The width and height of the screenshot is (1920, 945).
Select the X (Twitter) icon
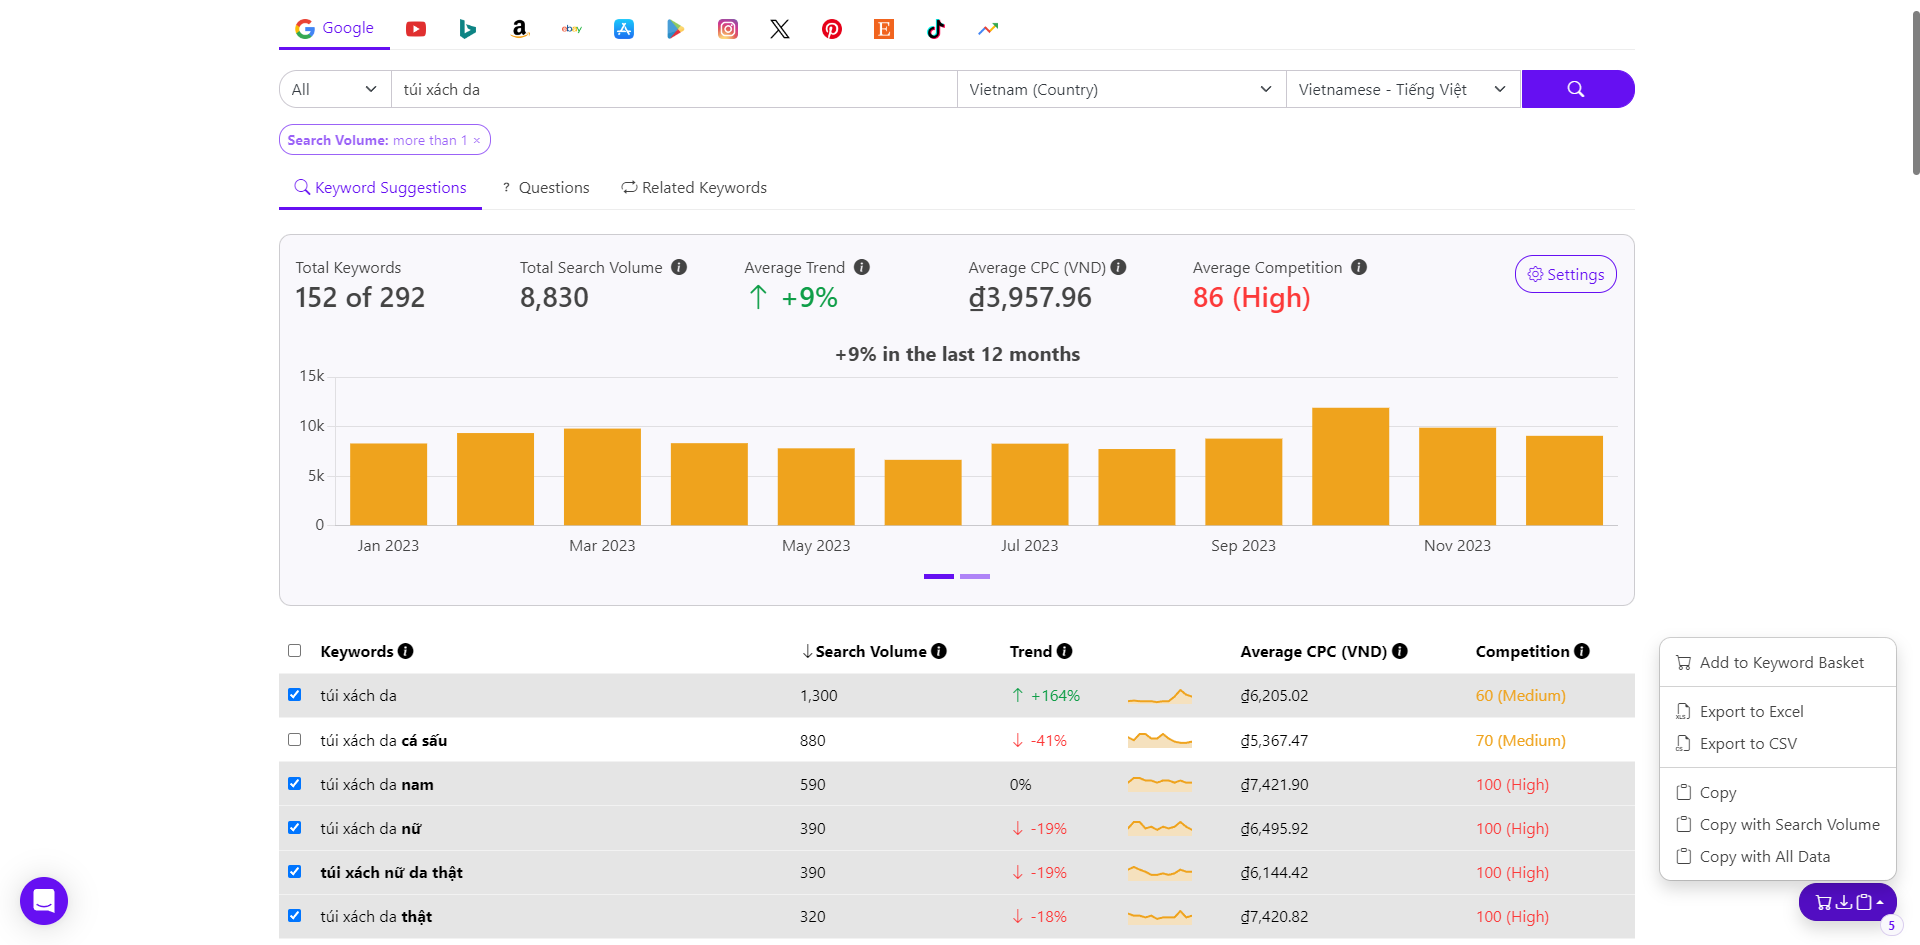(x=780, y=29)
